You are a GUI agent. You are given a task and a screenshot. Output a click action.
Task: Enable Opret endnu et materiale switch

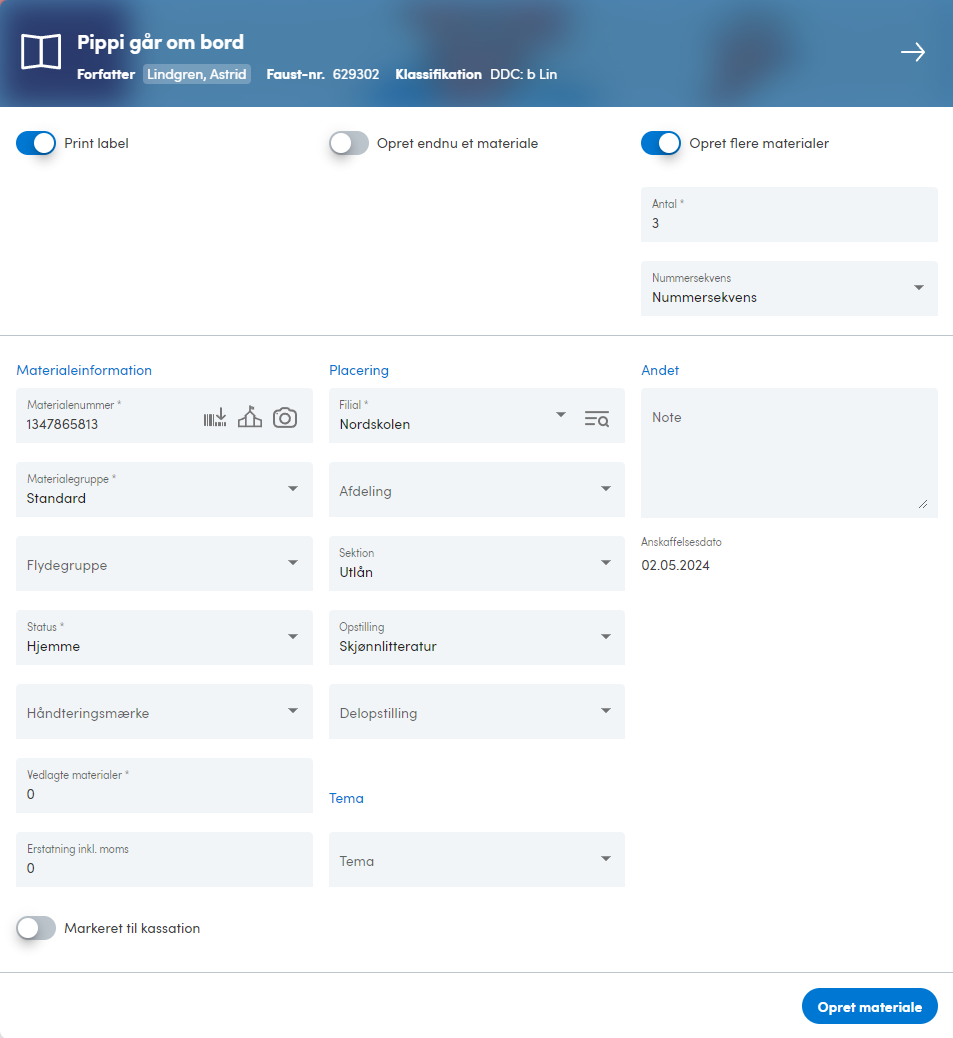(349, 143)
